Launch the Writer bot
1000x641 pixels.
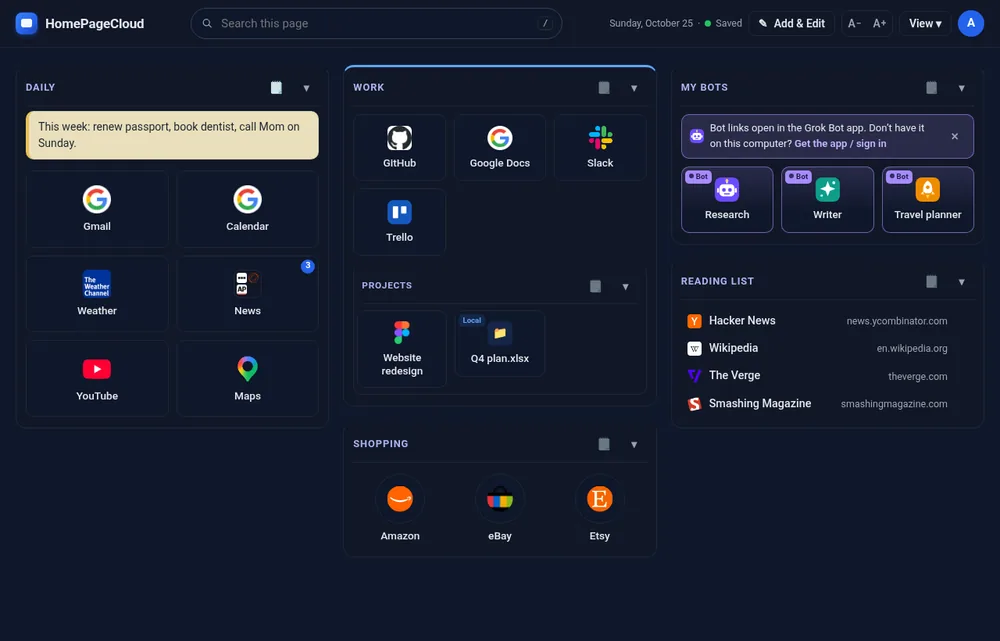(x=827, y=200)
